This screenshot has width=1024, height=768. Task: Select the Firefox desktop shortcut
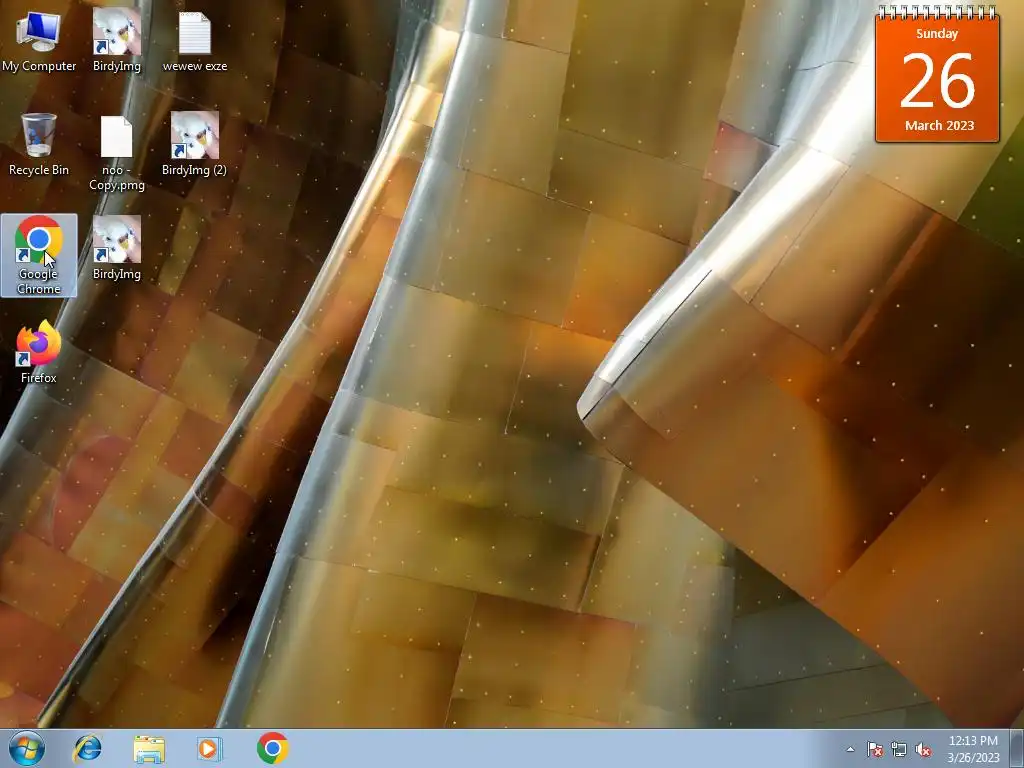39,353
